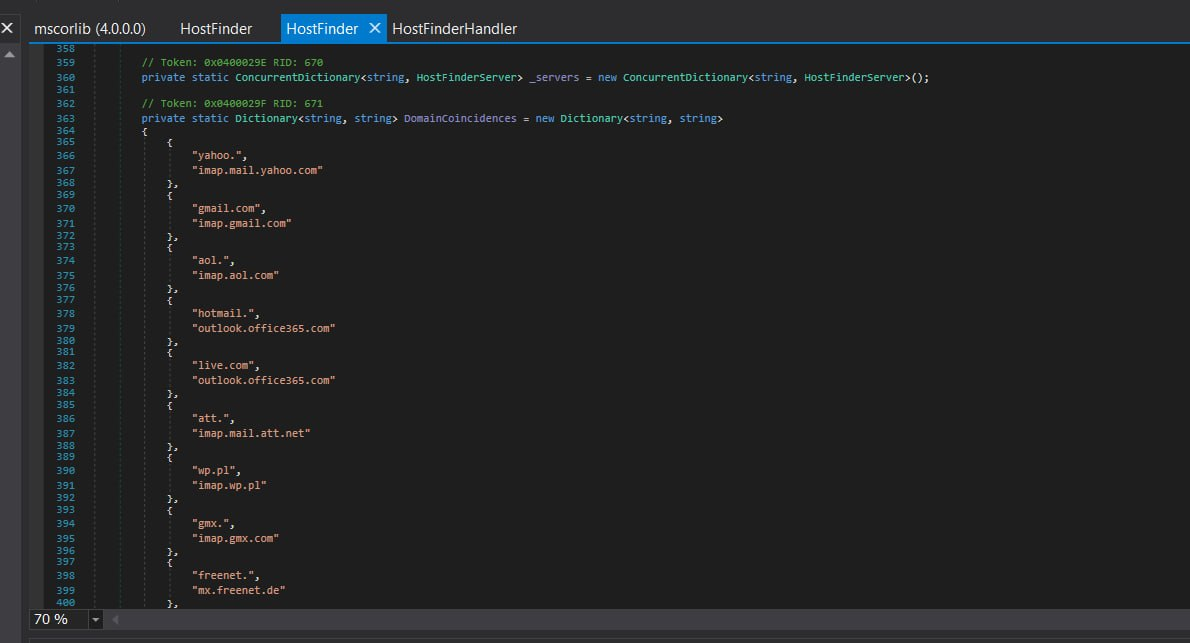This screenshot has width=1190, height=643.
Task: Click the "imap.mail.yahoo.com" string
Action: pos(257,170)
